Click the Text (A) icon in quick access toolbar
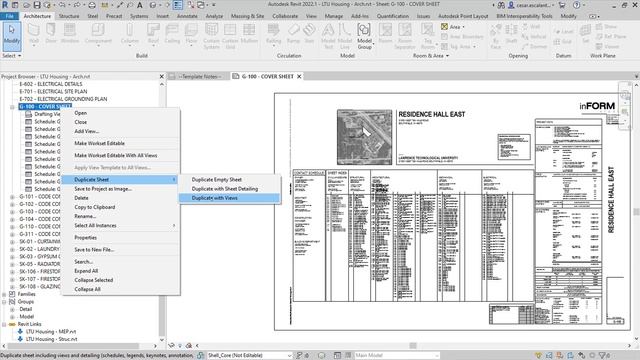The width and height of the screenshot is (640, 360). coord(140,5)
